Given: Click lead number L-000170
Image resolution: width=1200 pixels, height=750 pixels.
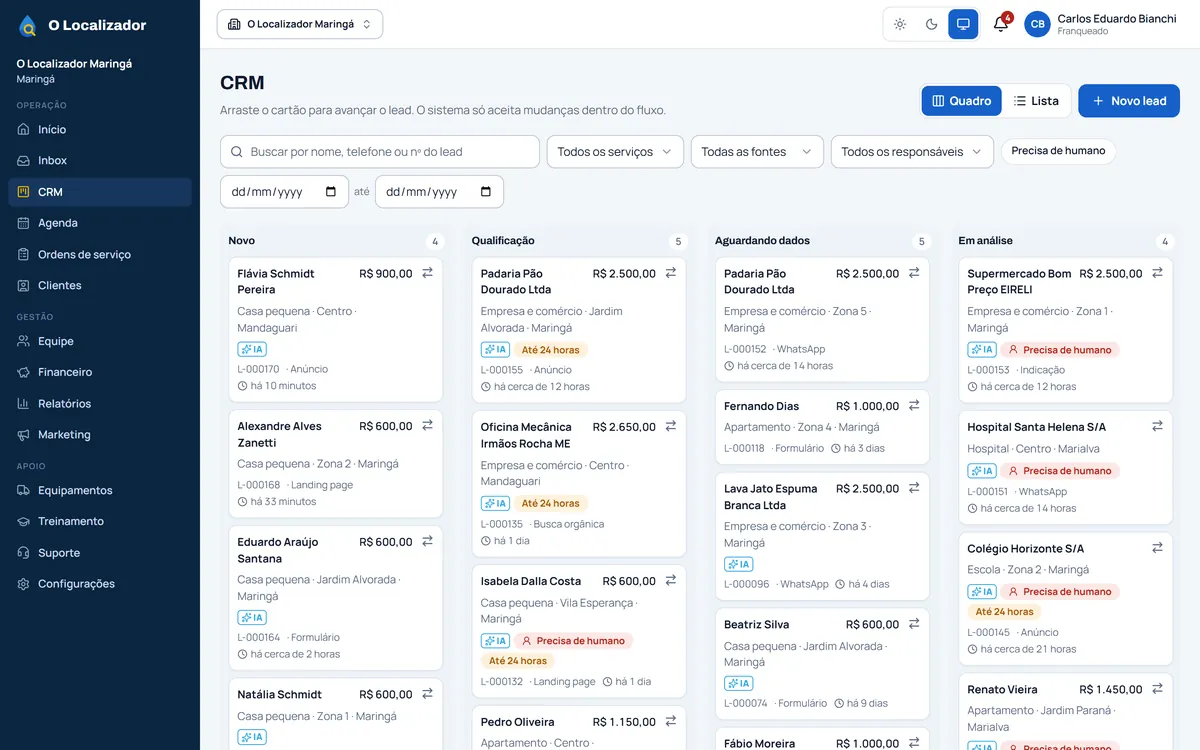Looking at the screenshot, I should (258, 369).
